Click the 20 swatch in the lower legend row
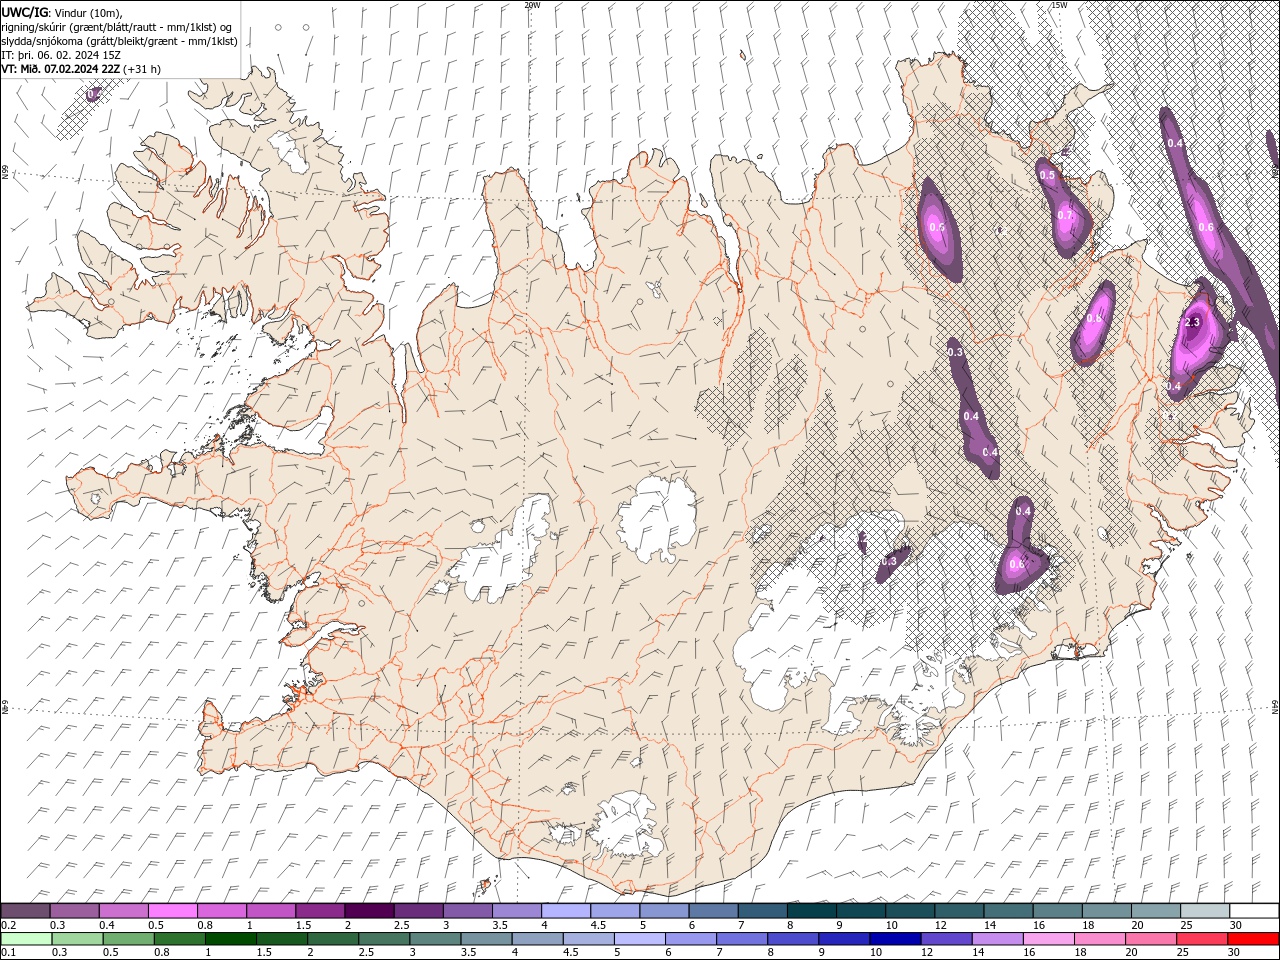The width and height of the screenshot is (1280, 960). point(1150,939)
